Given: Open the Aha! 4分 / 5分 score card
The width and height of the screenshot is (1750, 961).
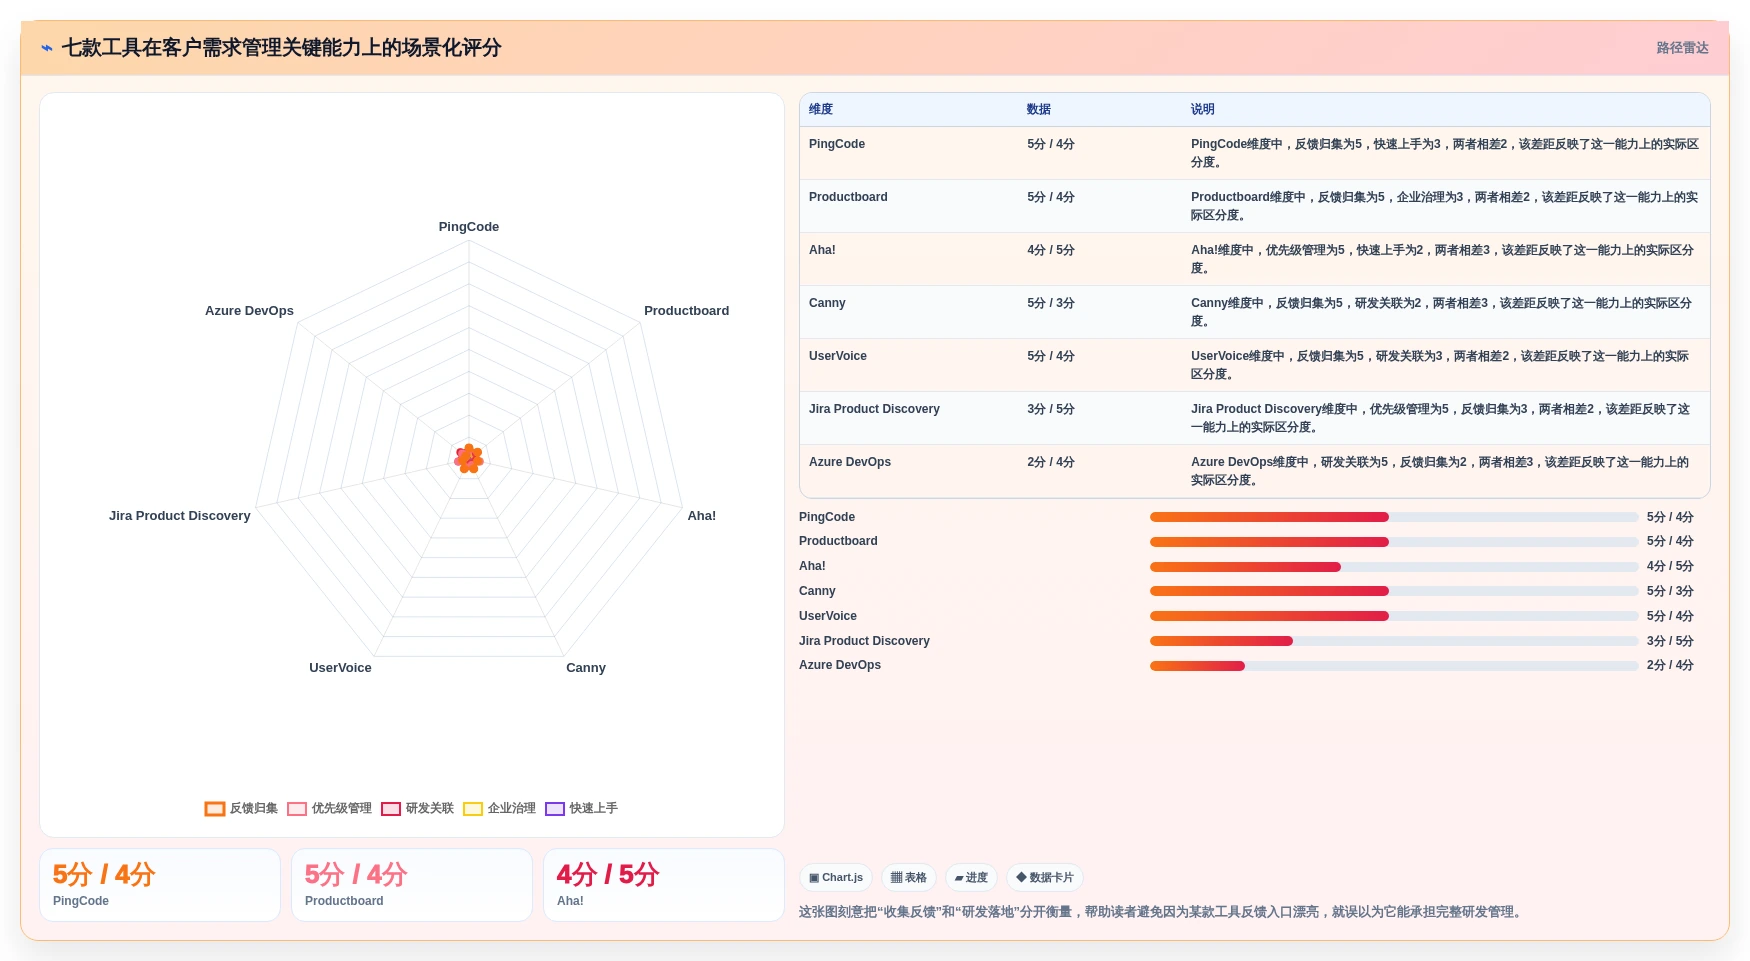Looking at the screenshot, I should tap(664, 885).
